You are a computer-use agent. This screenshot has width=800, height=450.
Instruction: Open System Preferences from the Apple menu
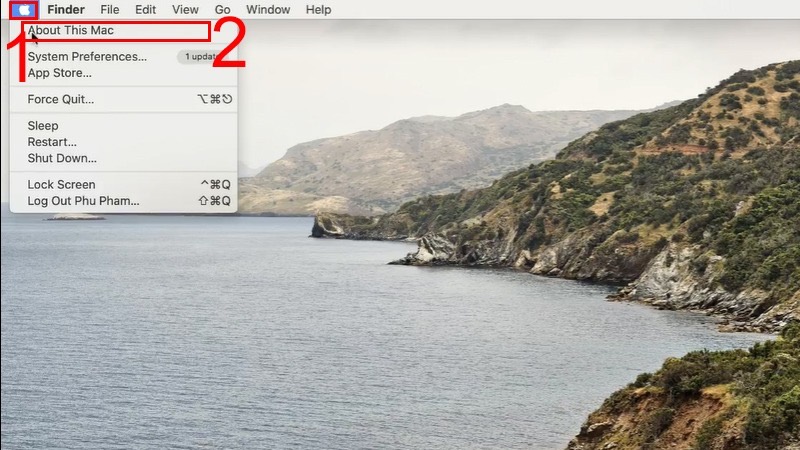pos(87,57)
